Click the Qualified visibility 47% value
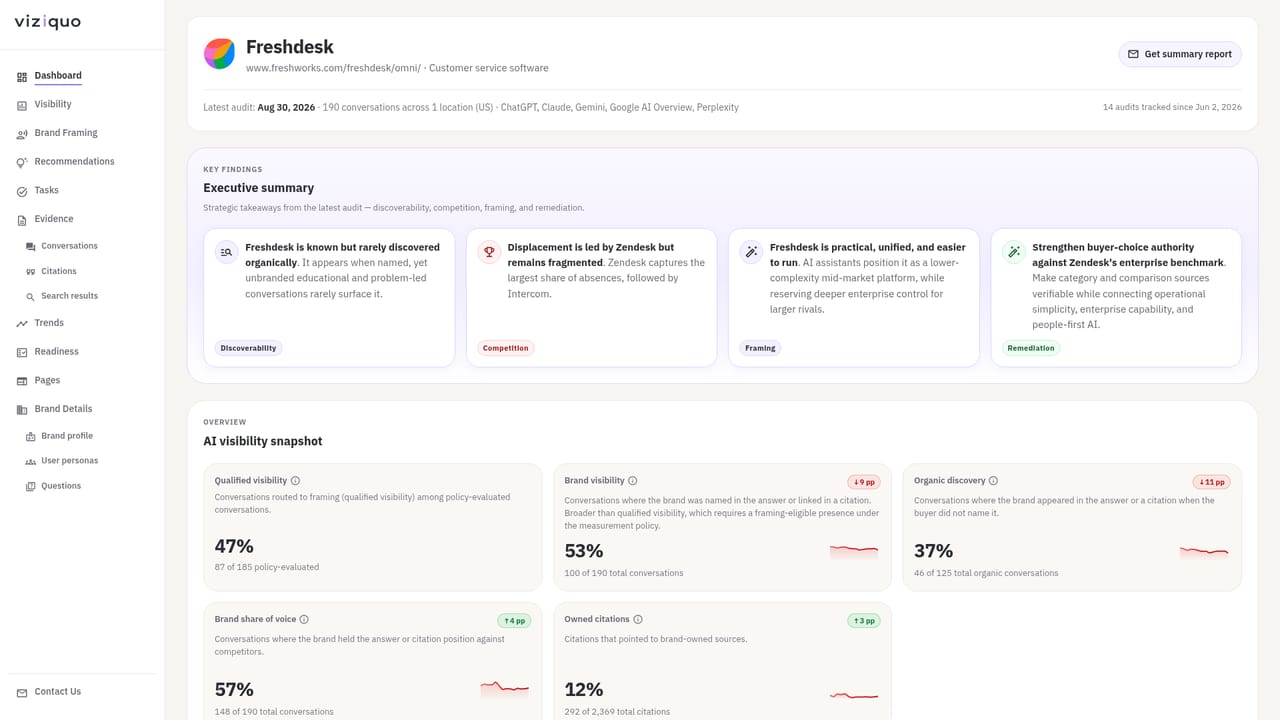 pos(234,547)
